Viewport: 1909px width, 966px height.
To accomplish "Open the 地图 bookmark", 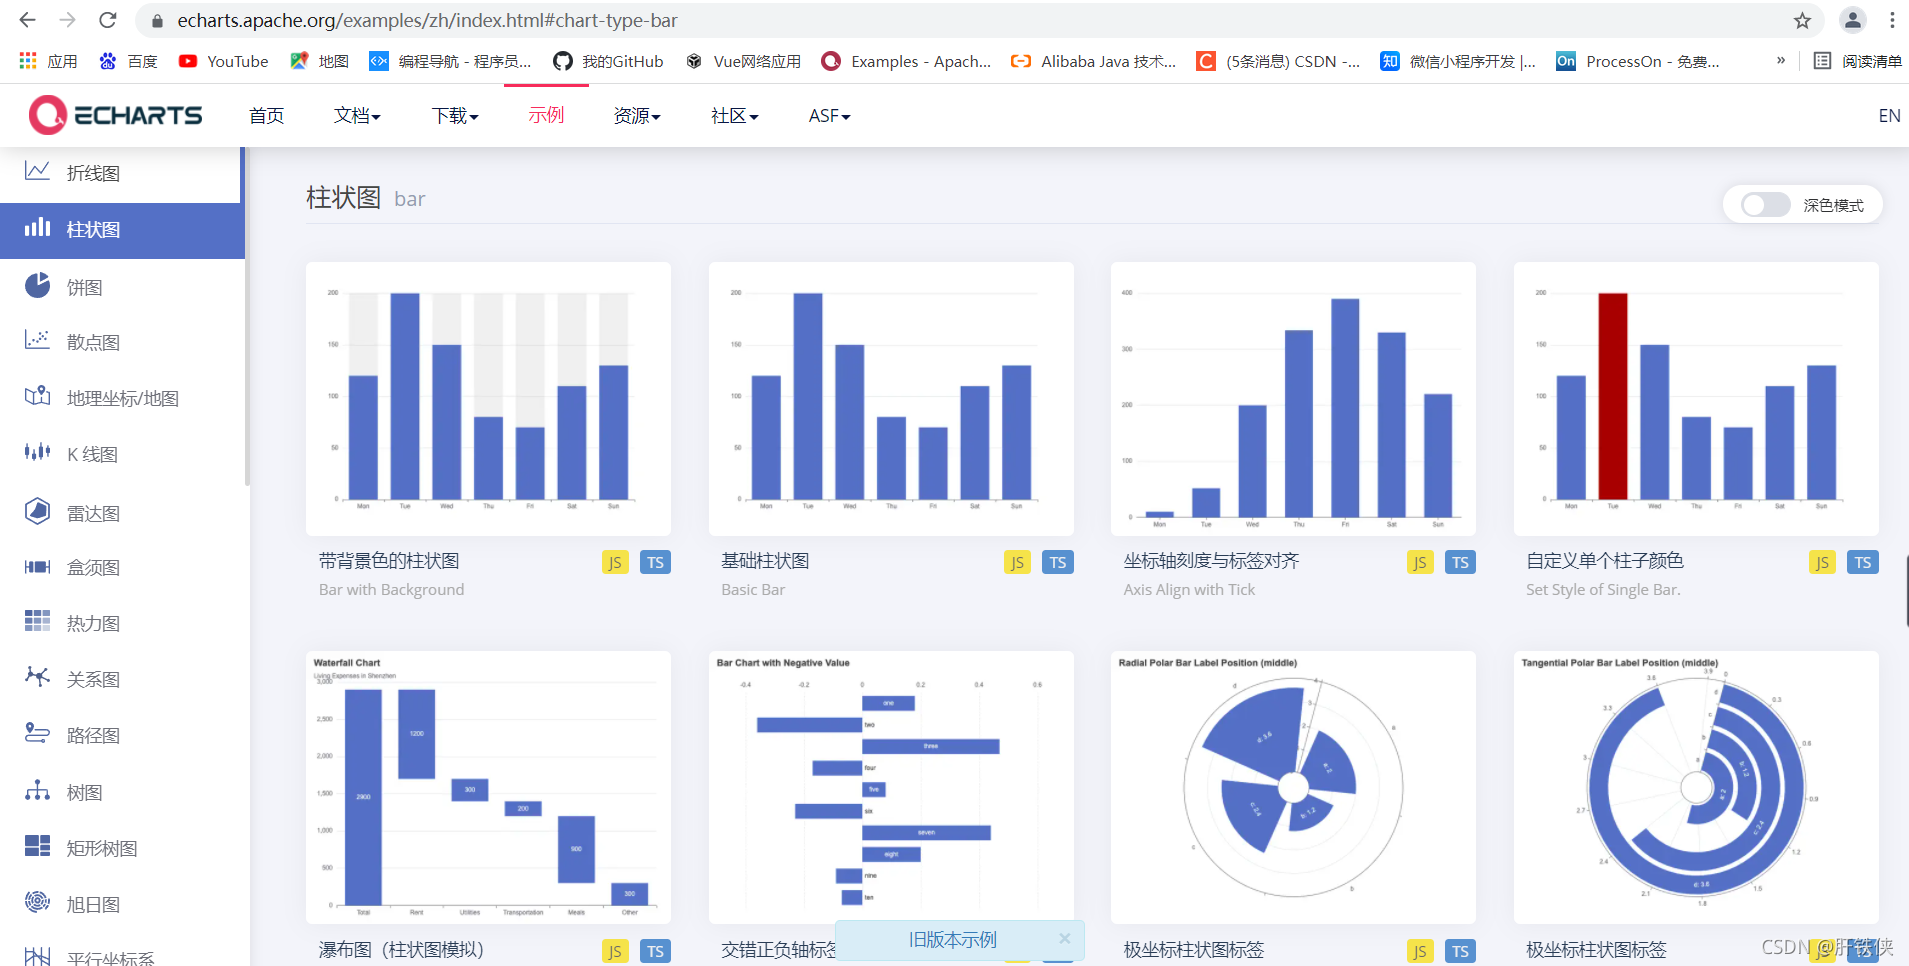I will tap(319, 61).
